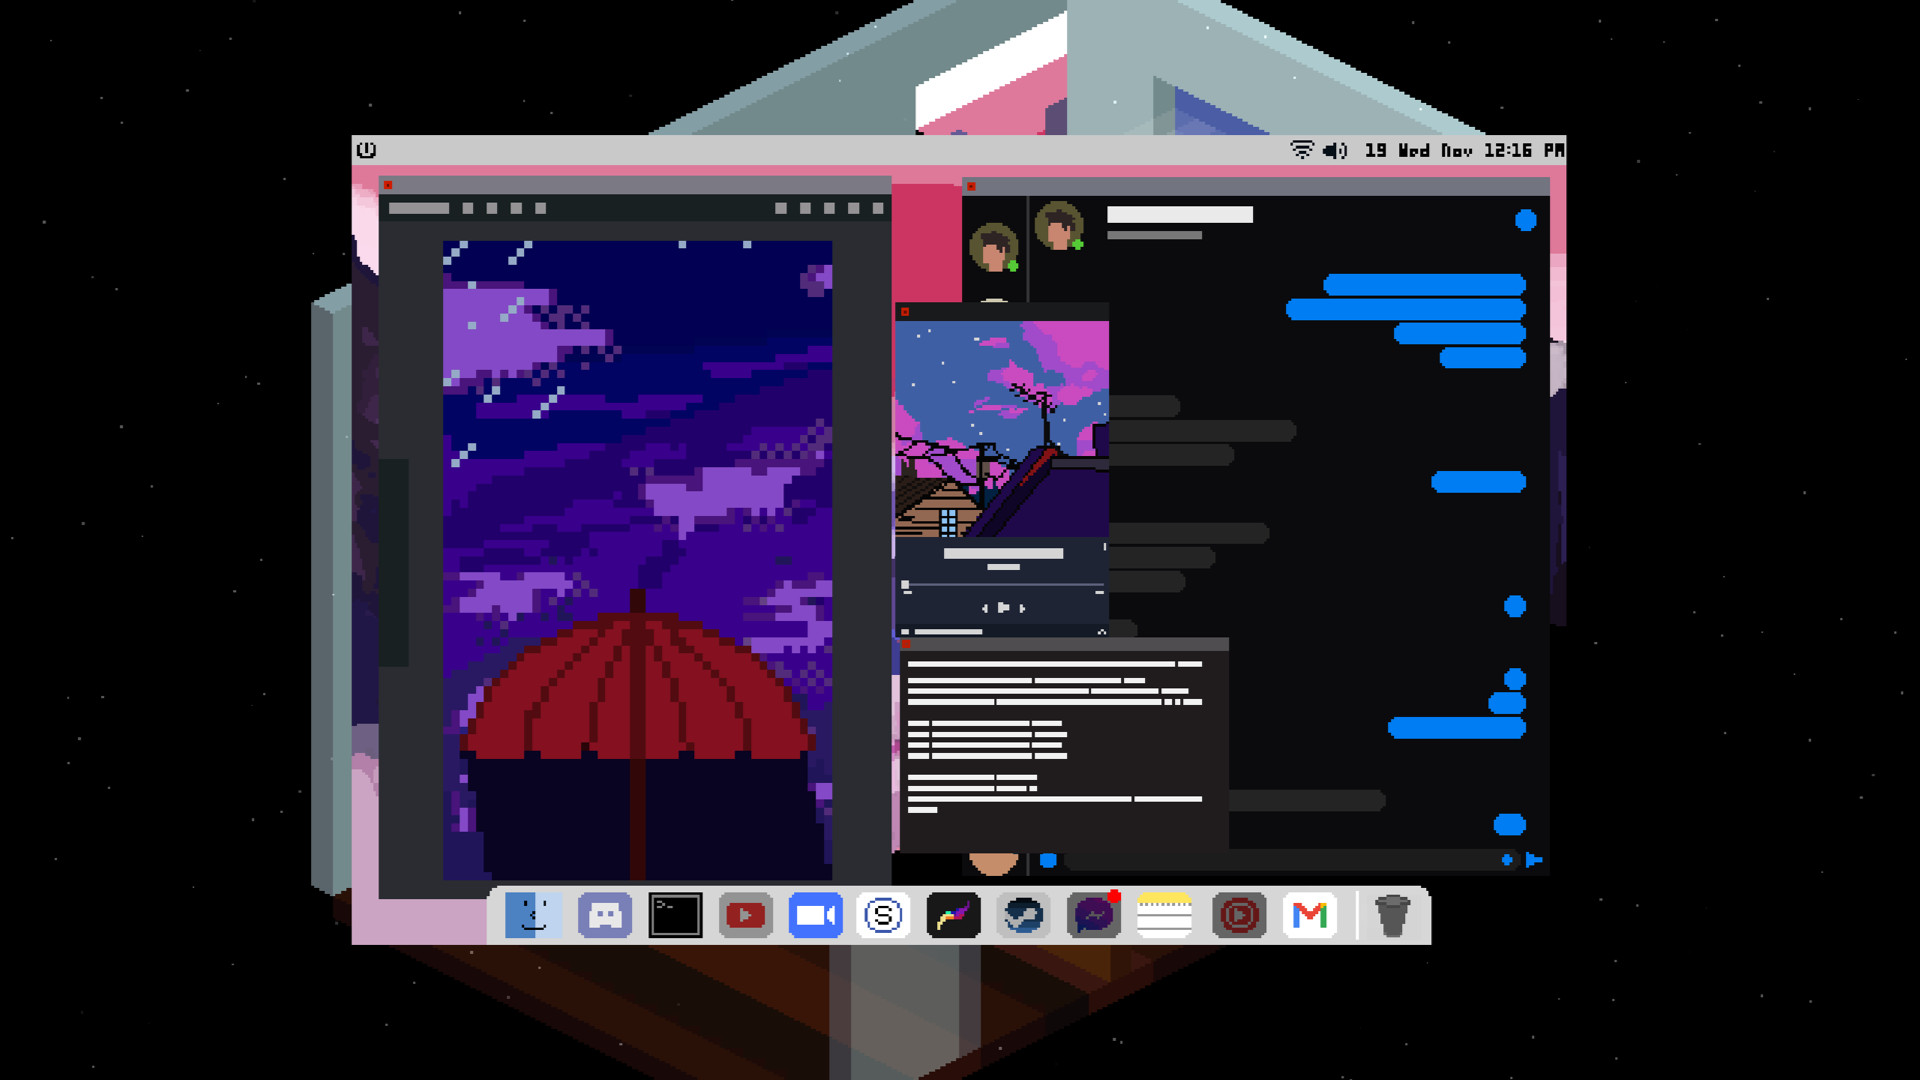This screenshot has width=1920, height=1080.
Task: Open Finder from the dock
Action: 533,913
